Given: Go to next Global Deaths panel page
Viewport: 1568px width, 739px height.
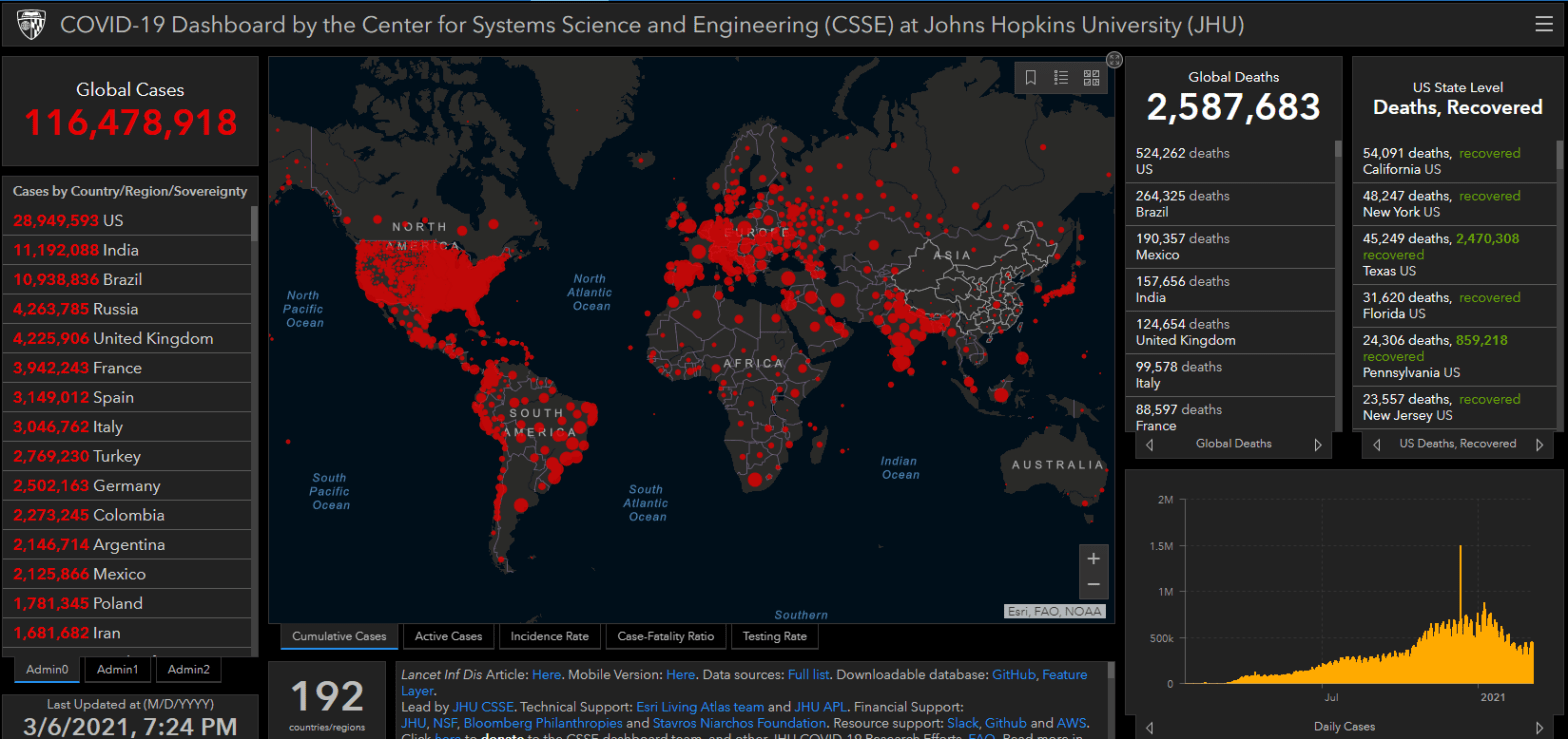Looking at the screenshot, I should [1317, 444].
